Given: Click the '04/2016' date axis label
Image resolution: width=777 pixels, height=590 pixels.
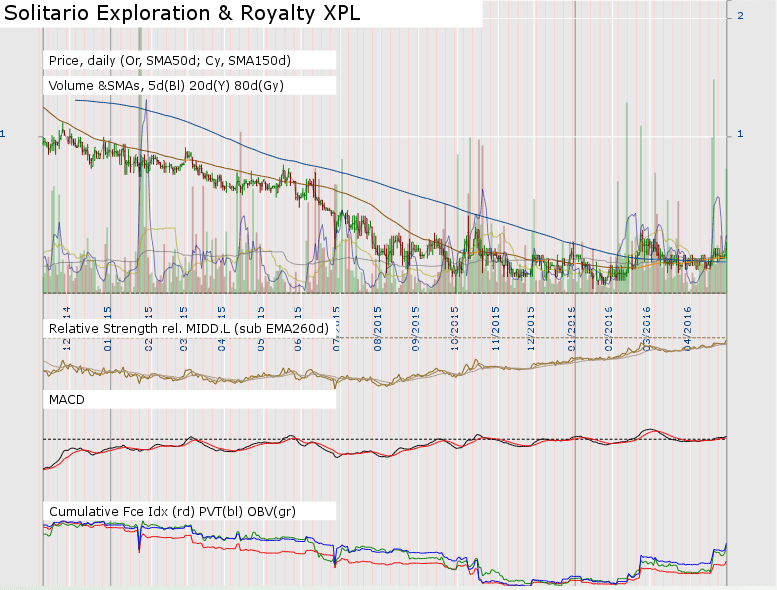Looking at the screenshot, I should [687, 329].
